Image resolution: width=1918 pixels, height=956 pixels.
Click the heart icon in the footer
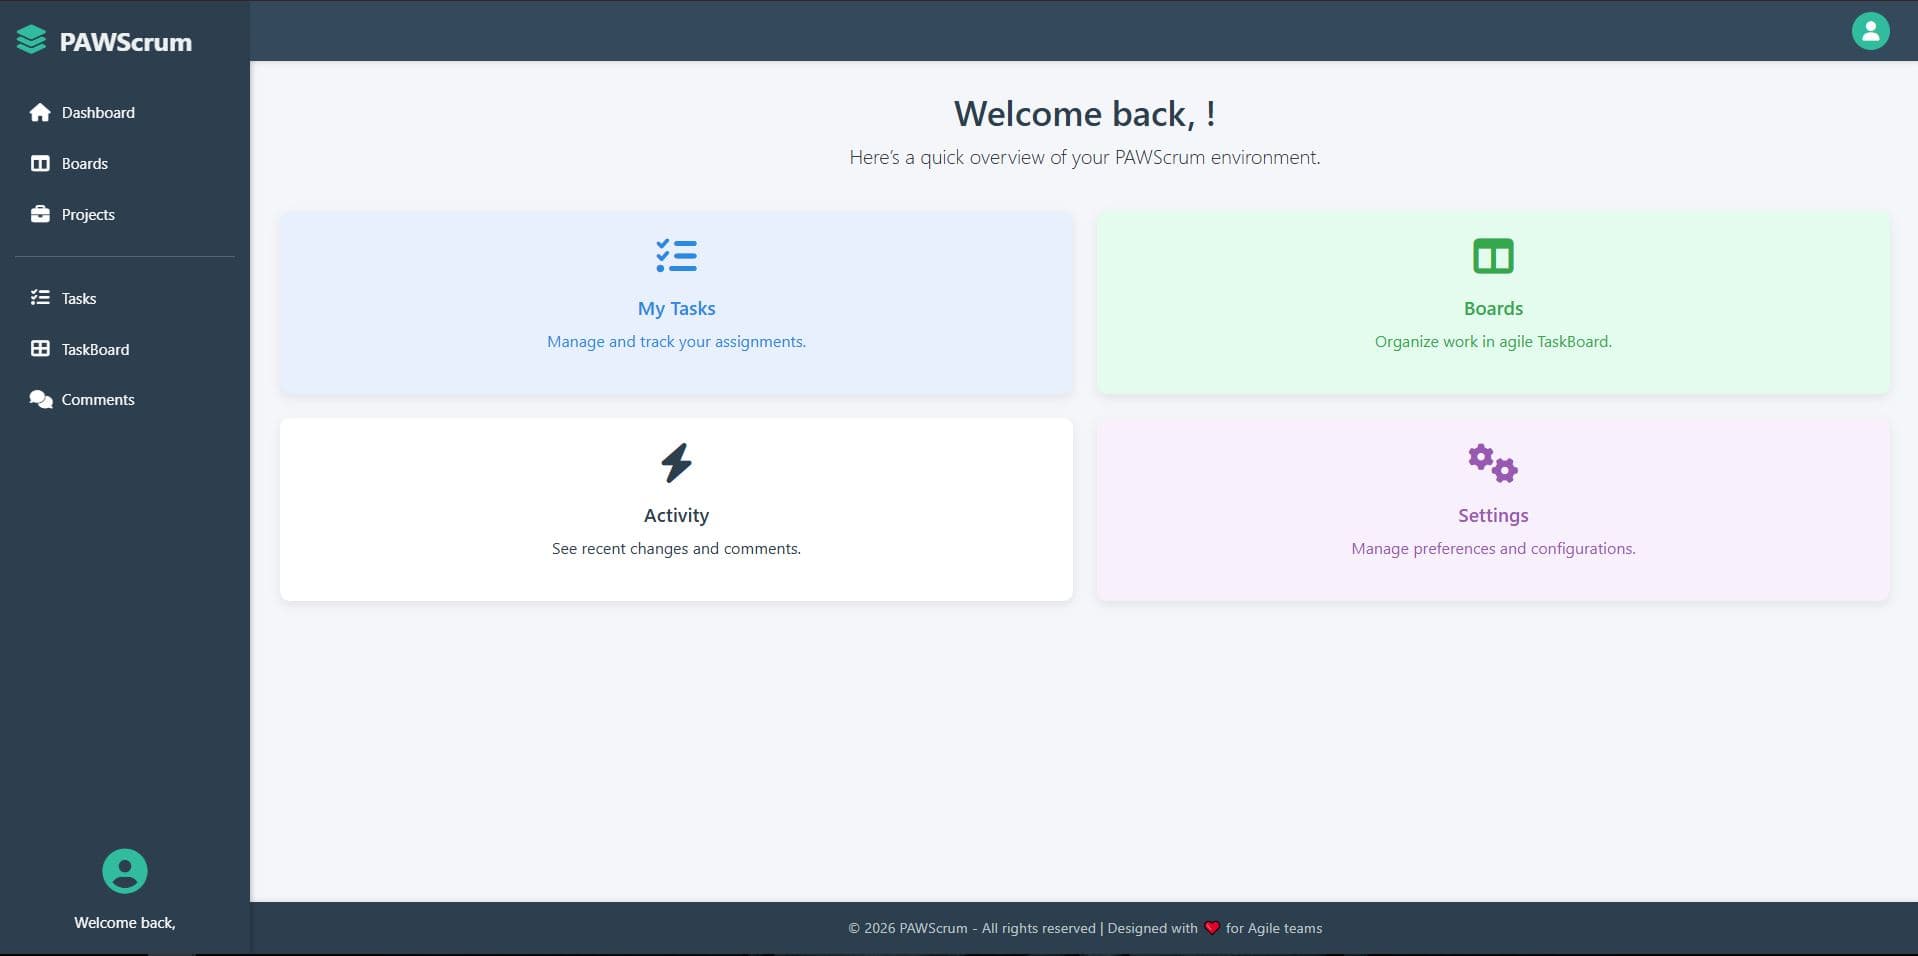pos(1211,928)
